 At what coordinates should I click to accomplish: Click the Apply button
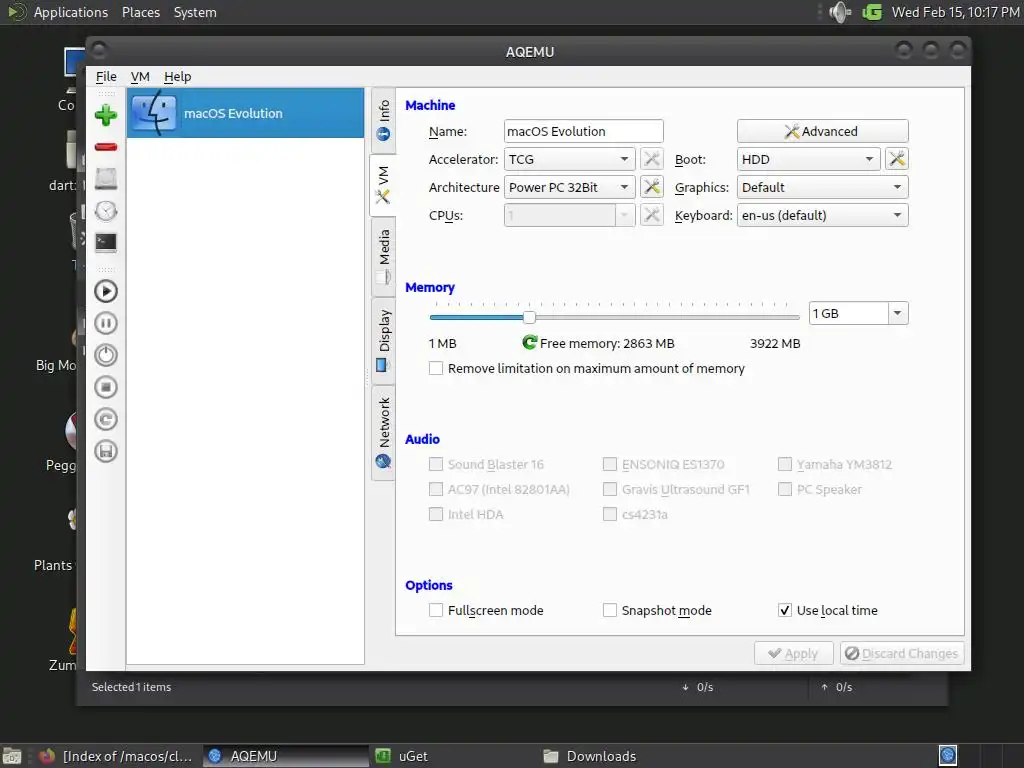pyautogui.click(x=793, y=653)
